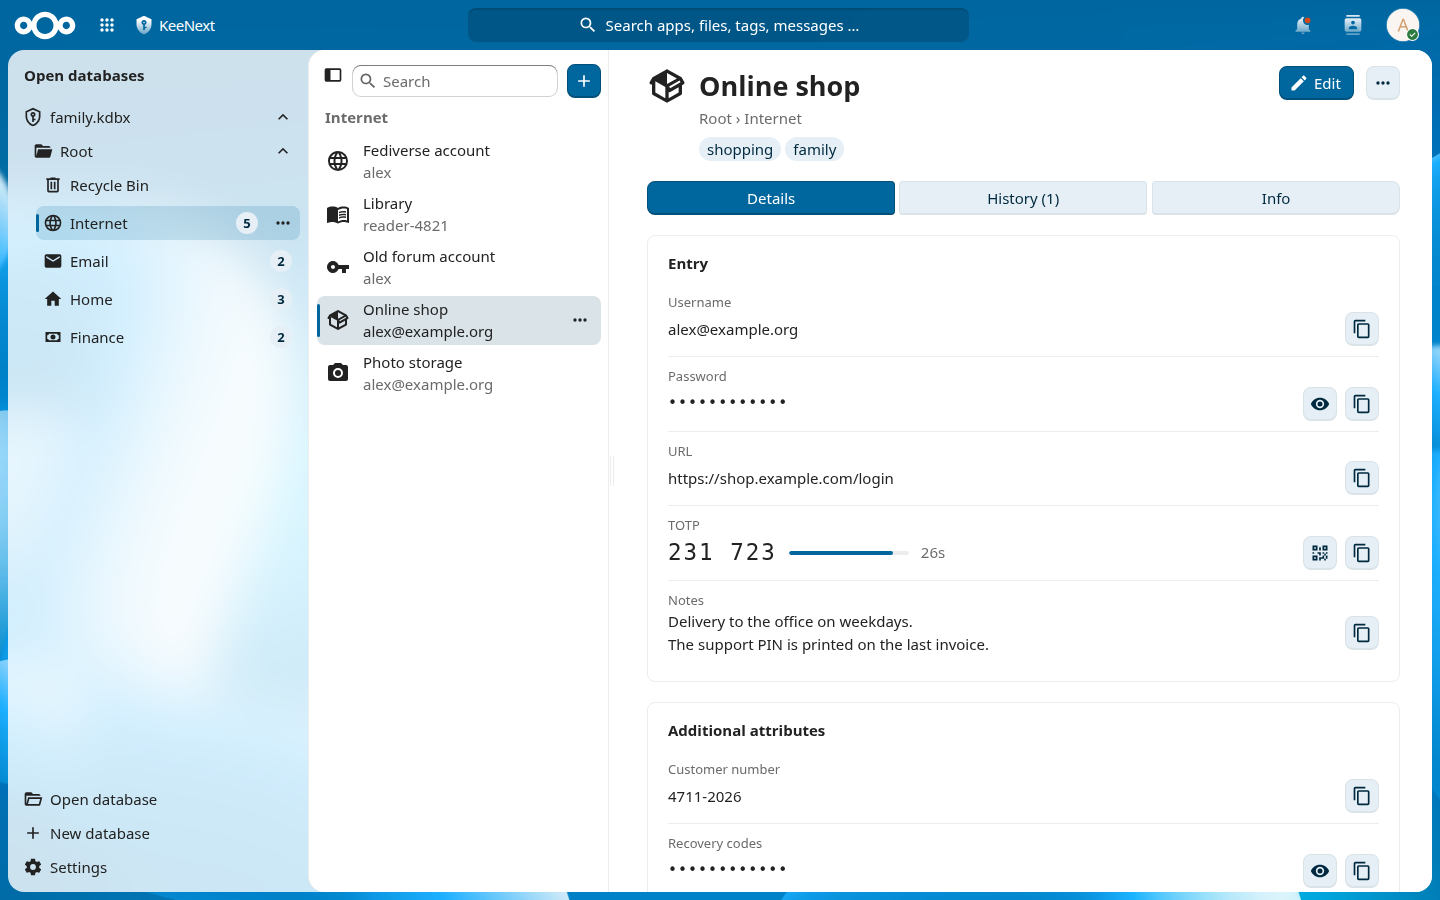Collapse the Root group

283,151
